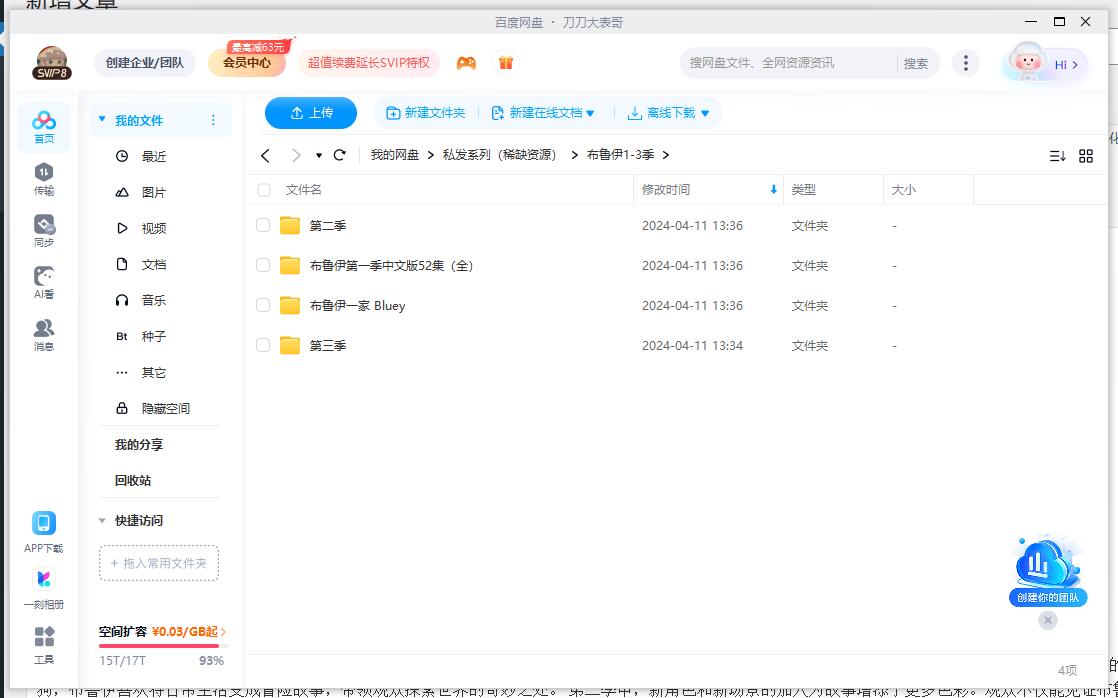Open the 离线下载 dropdown

pyautogui.click(x=670, y=112)
